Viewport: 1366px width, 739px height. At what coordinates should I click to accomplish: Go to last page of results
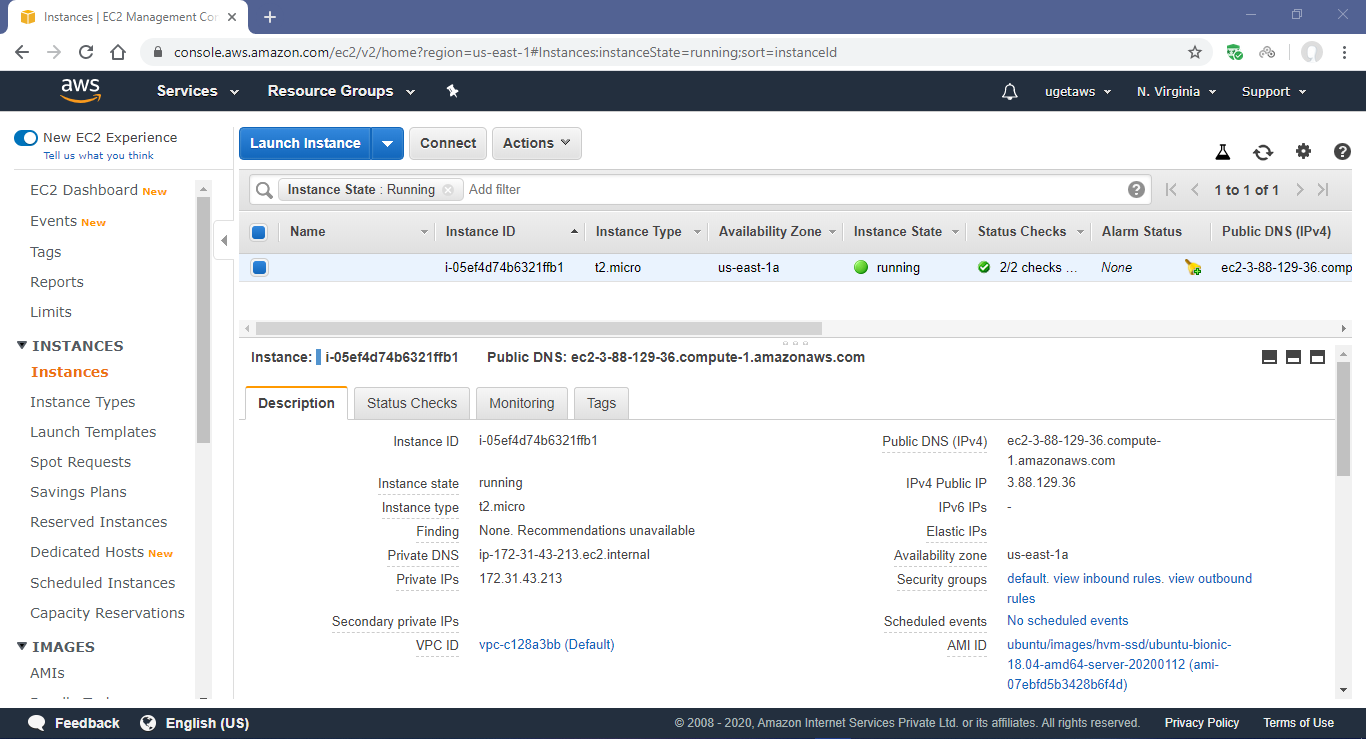[1323, 189]
